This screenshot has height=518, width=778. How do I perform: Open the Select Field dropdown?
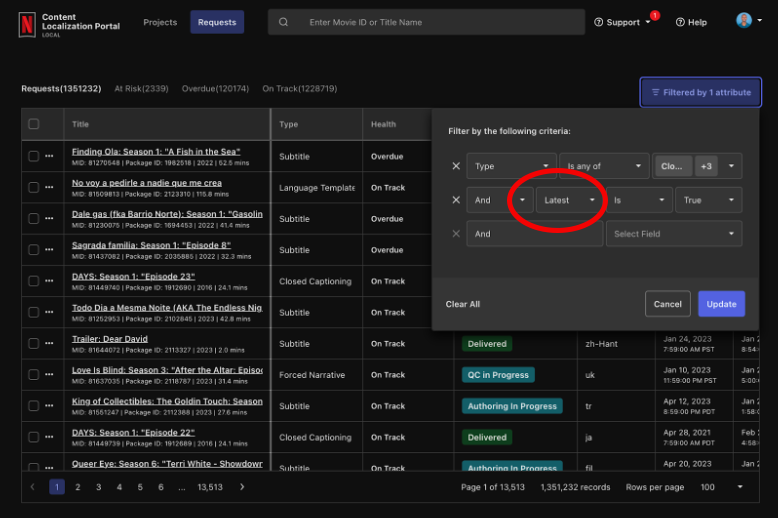(674, 234)
